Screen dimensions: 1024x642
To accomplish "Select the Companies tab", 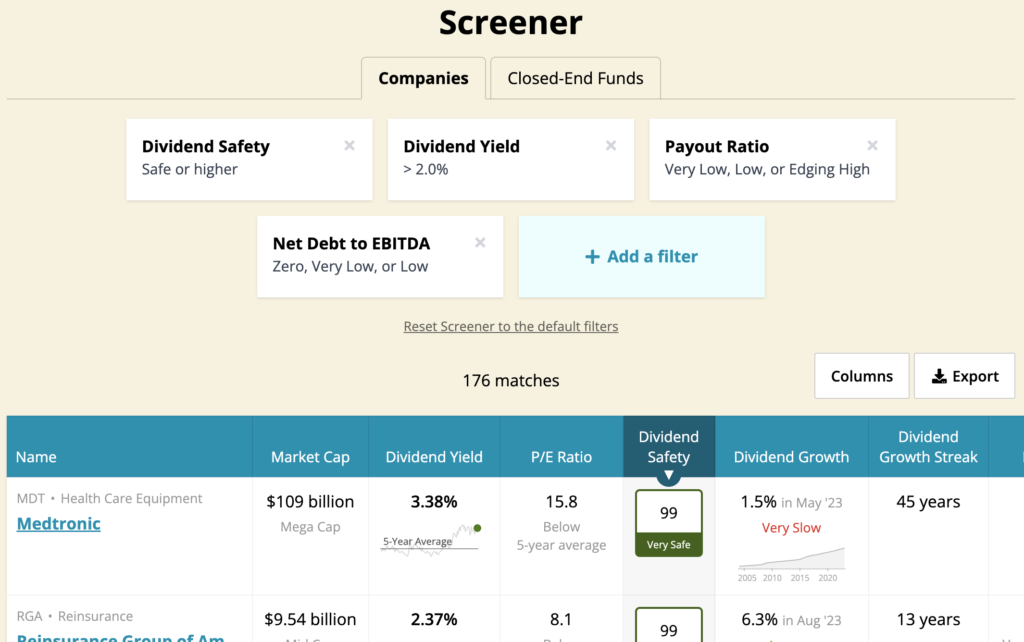I will [423, 77].
